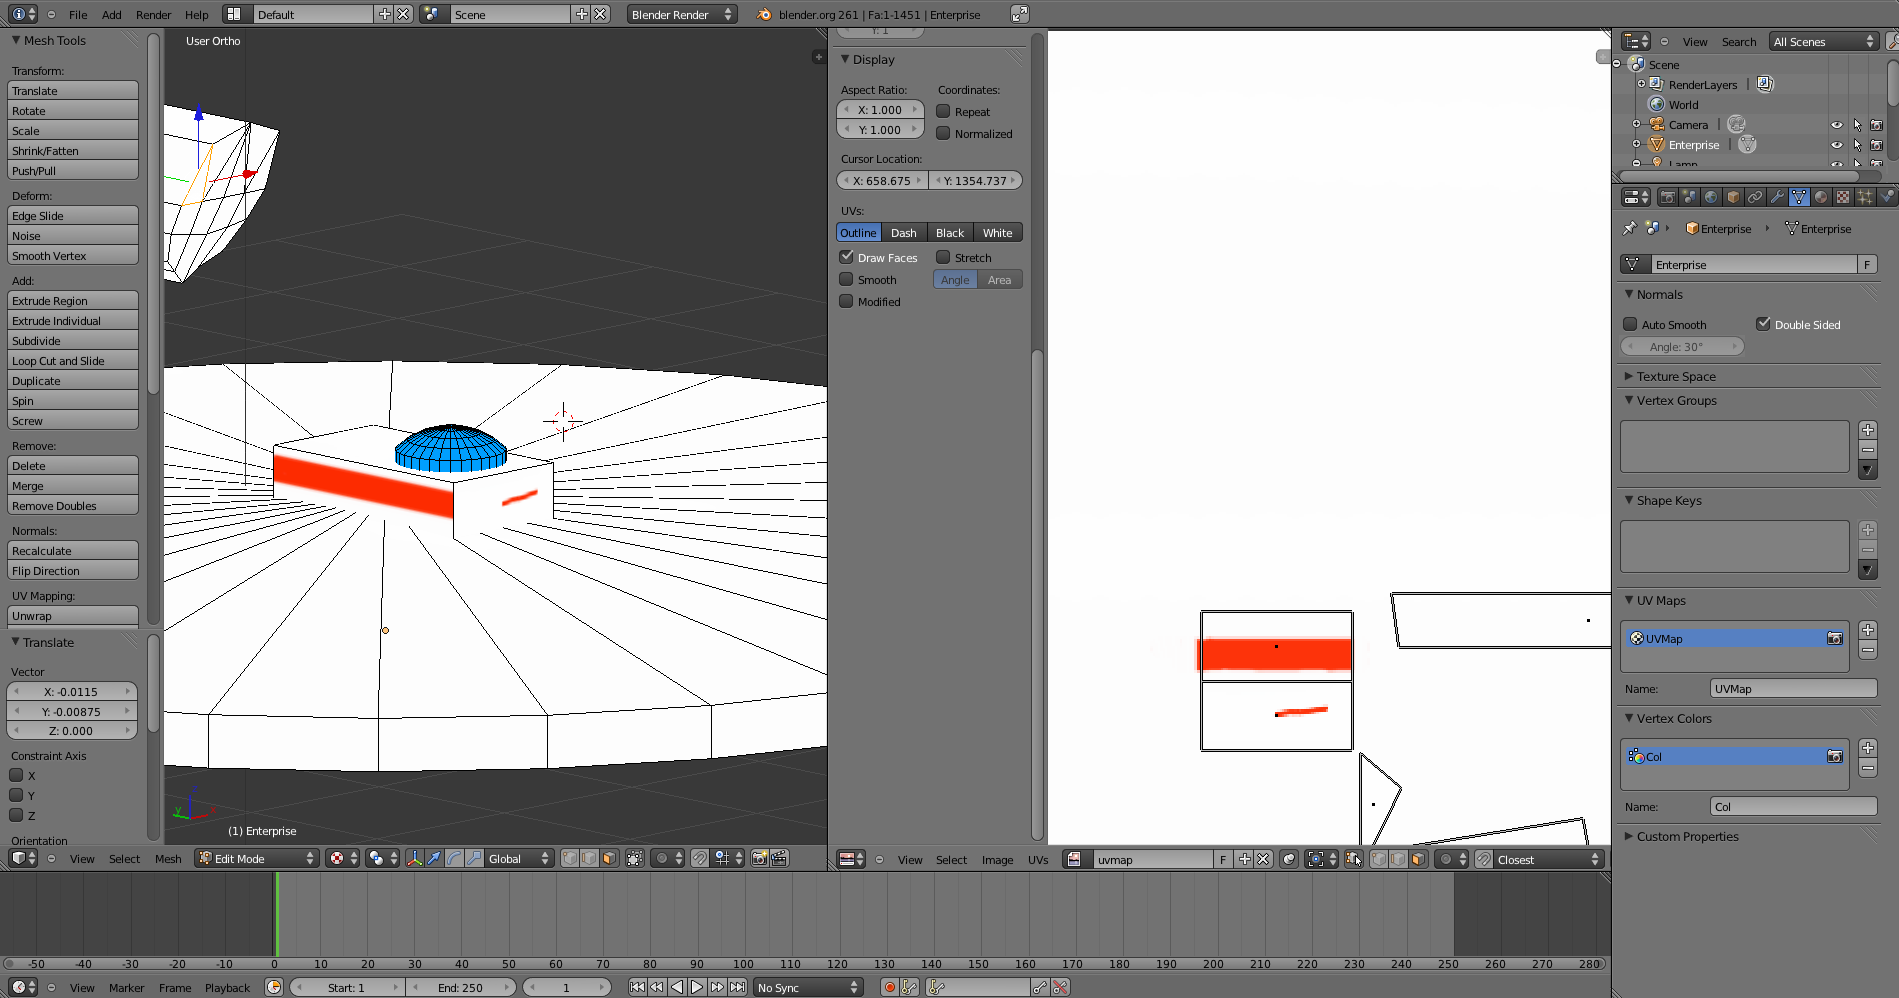Unlink the uvmap image with X button
Viewport: 1899px width, 998px height.
click(1263, 859)
